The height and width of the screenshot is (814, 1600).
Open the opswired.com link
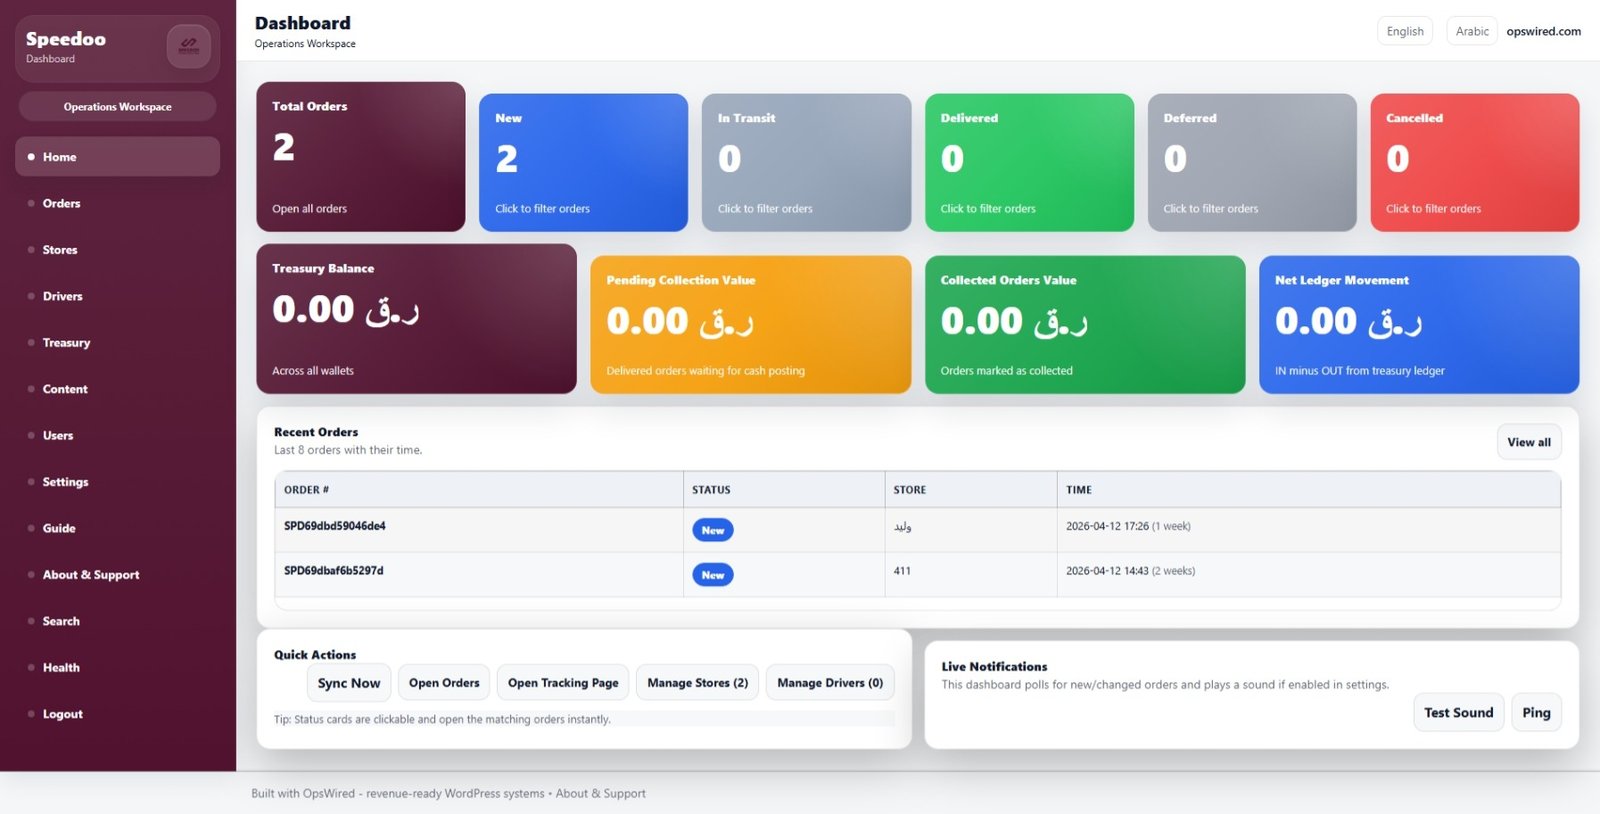pyautogui.click(x=1543, y=31)
